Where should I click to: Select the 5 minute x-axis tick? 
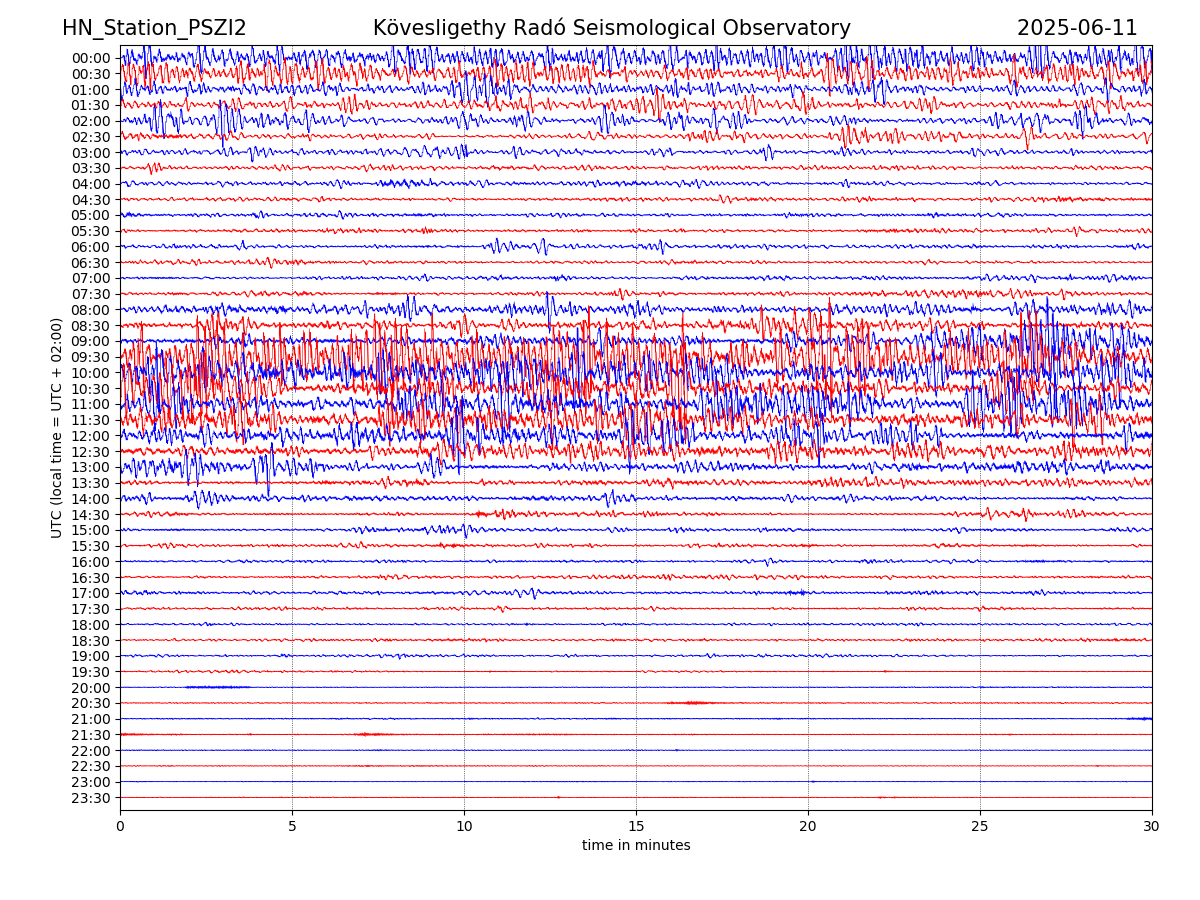[x=292, y=826]
